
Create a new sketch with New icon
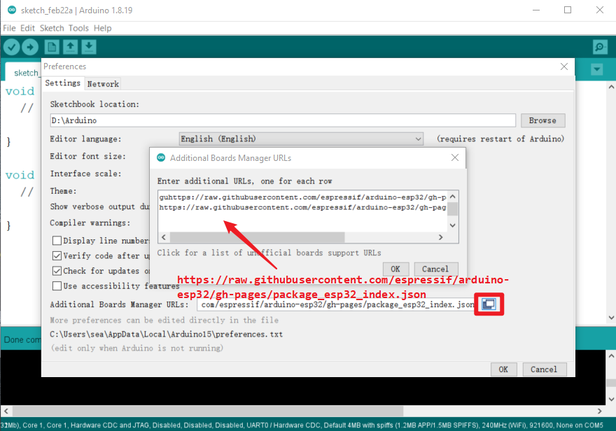point(53,47)
